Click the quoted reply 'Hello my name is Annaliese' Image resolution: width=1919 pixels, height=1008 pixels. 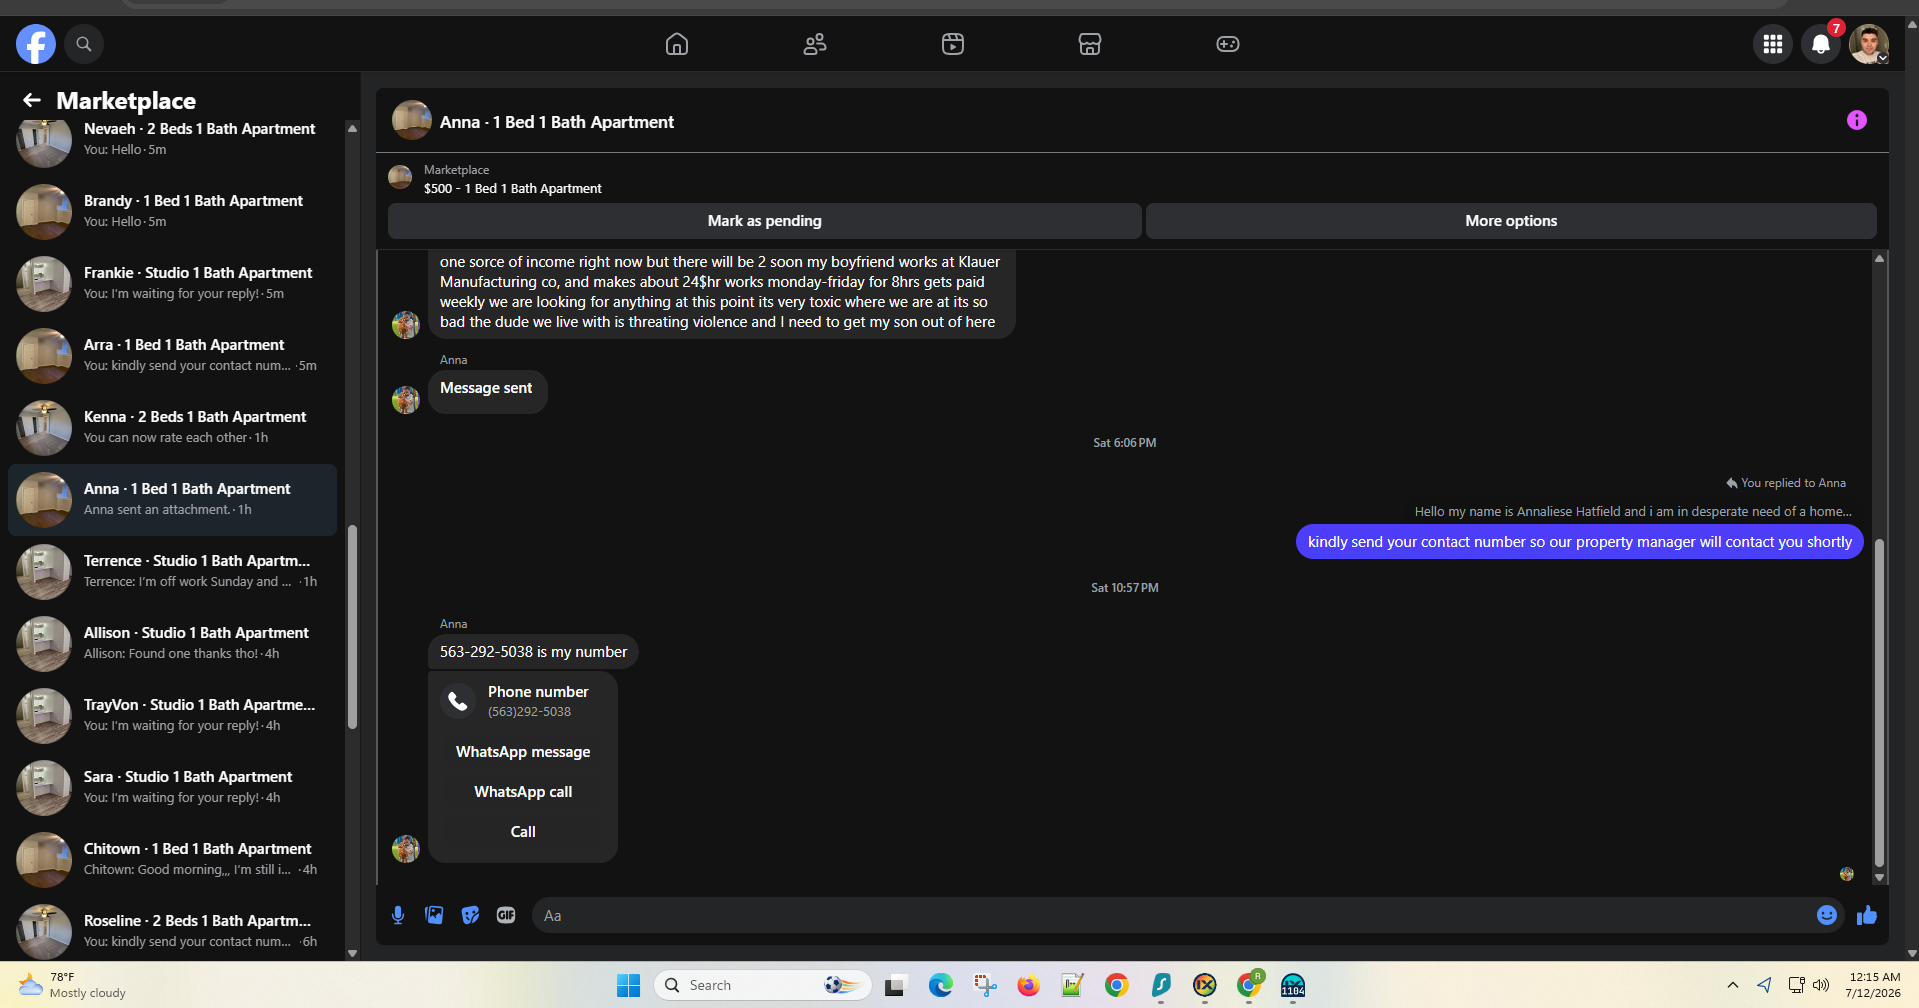click(1633, 512)
